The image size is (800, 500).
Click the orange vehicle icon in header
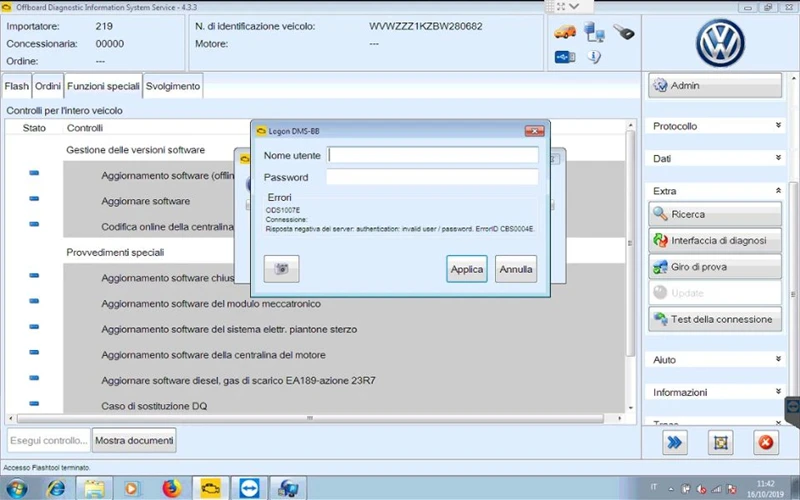tap(565, 33)
